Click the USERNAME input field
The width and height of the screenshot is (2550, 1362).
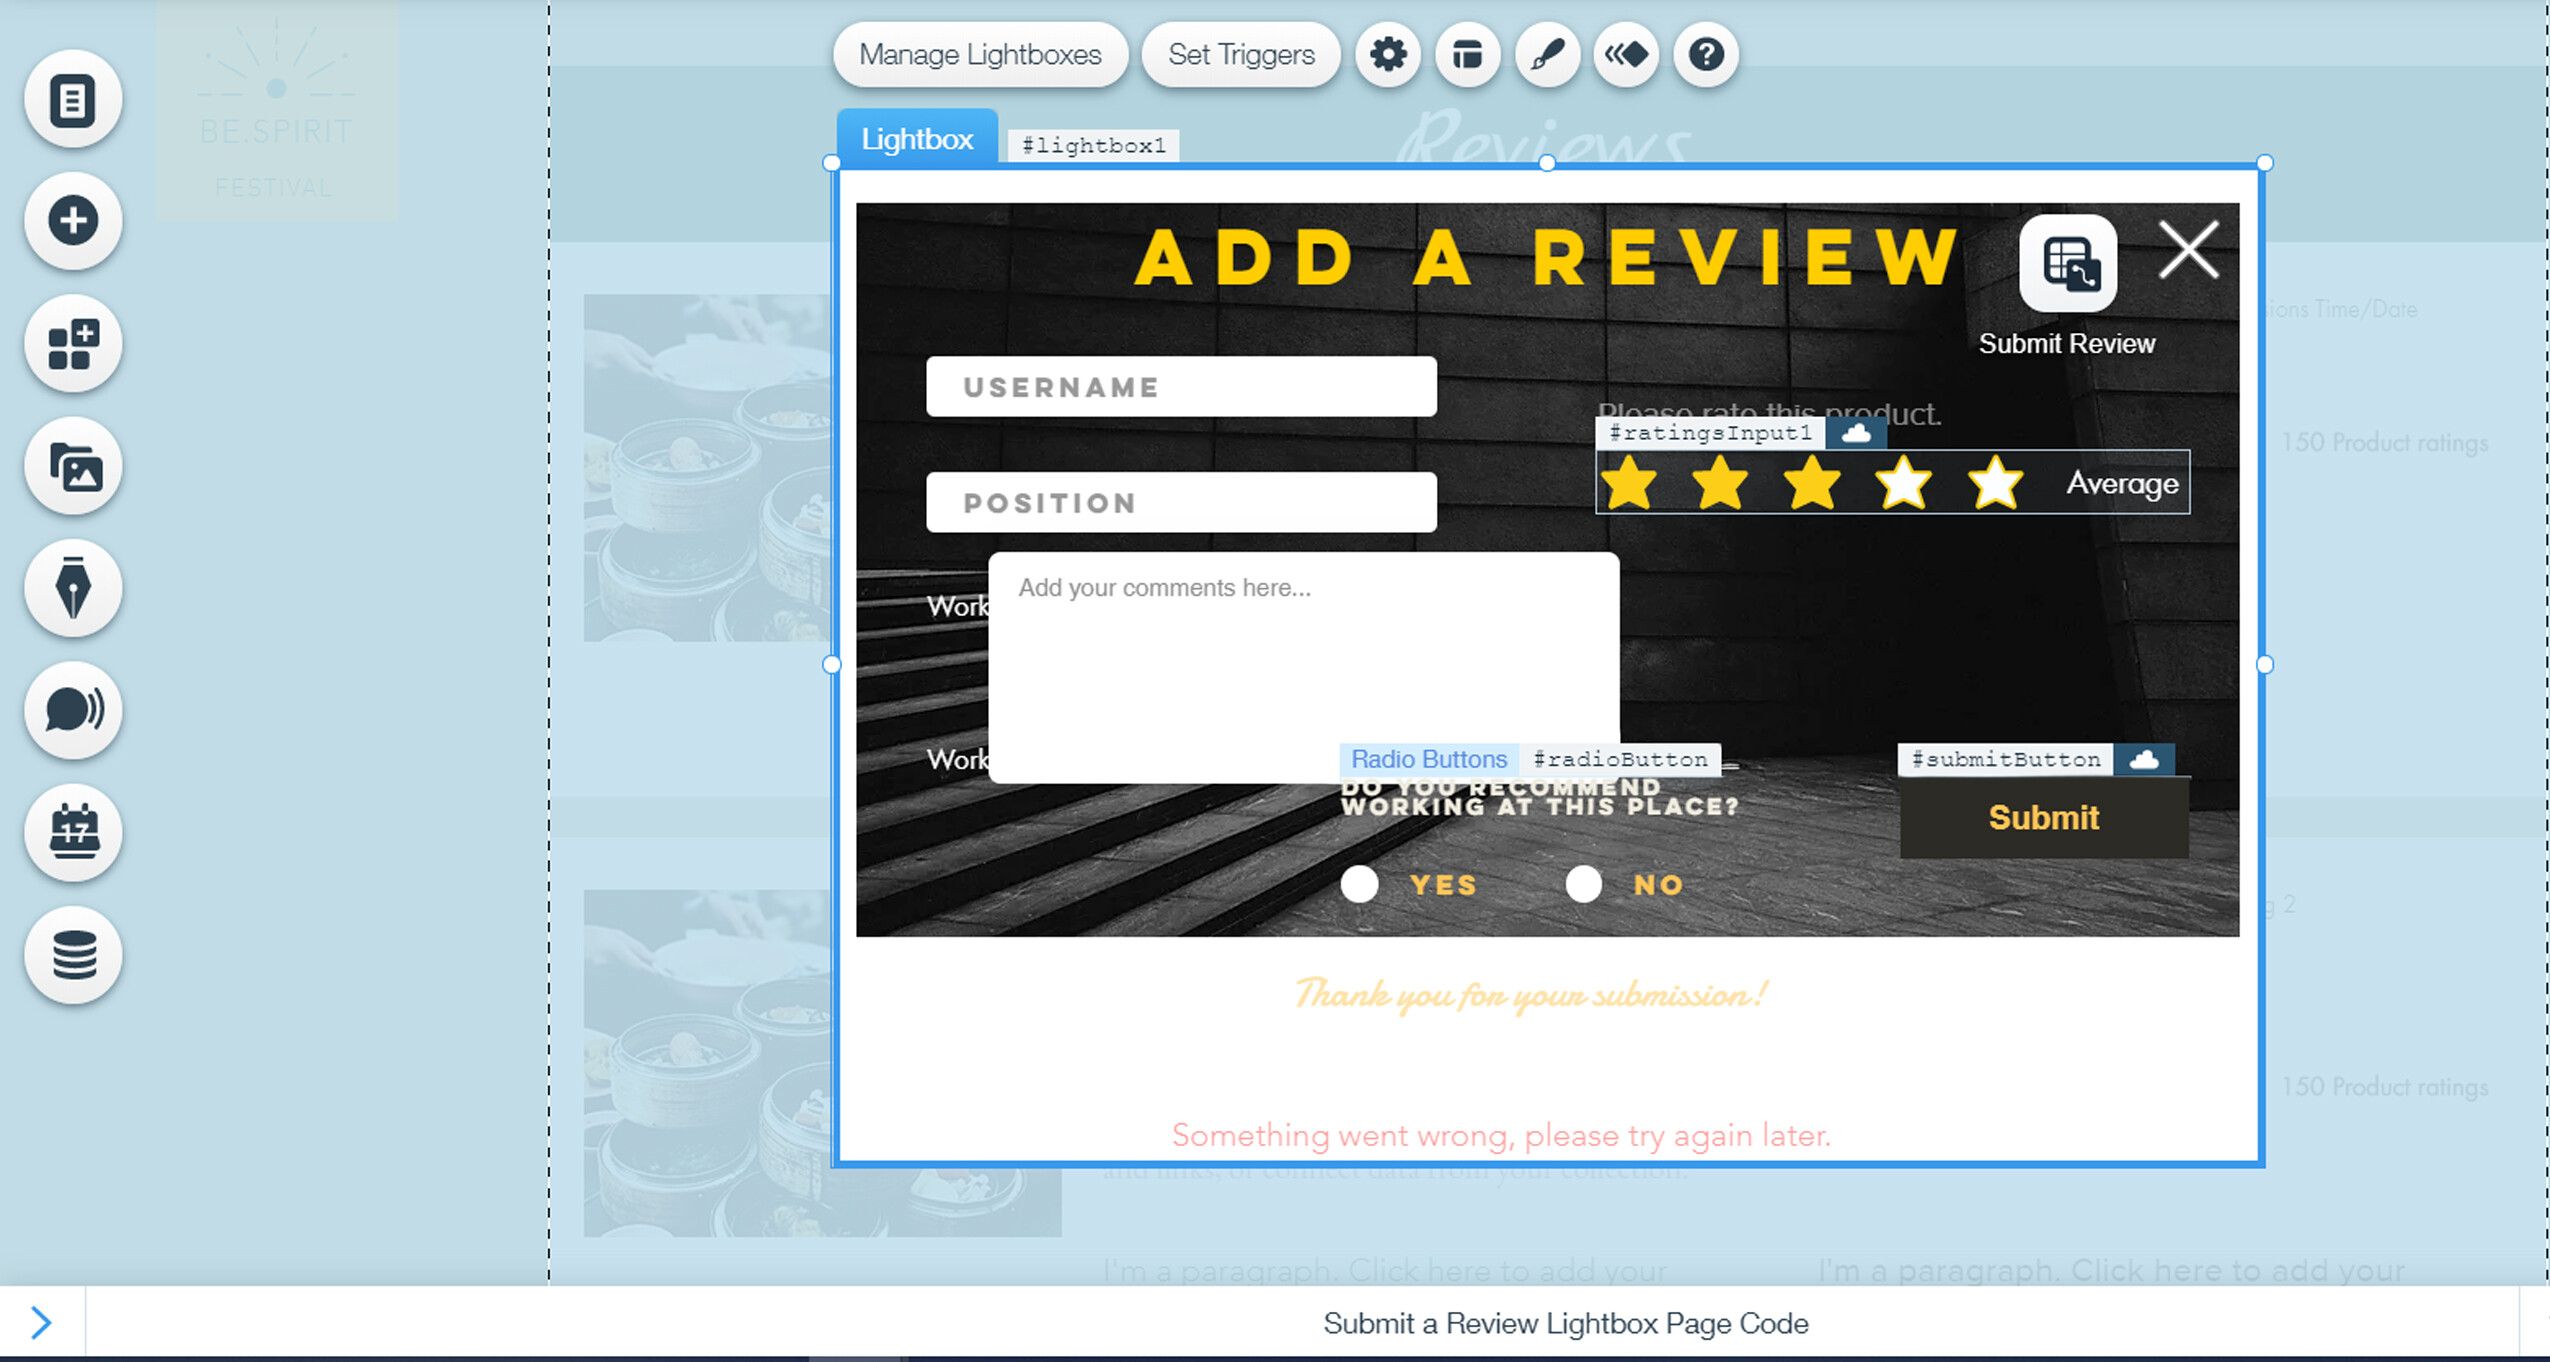tap(1180, 387)
